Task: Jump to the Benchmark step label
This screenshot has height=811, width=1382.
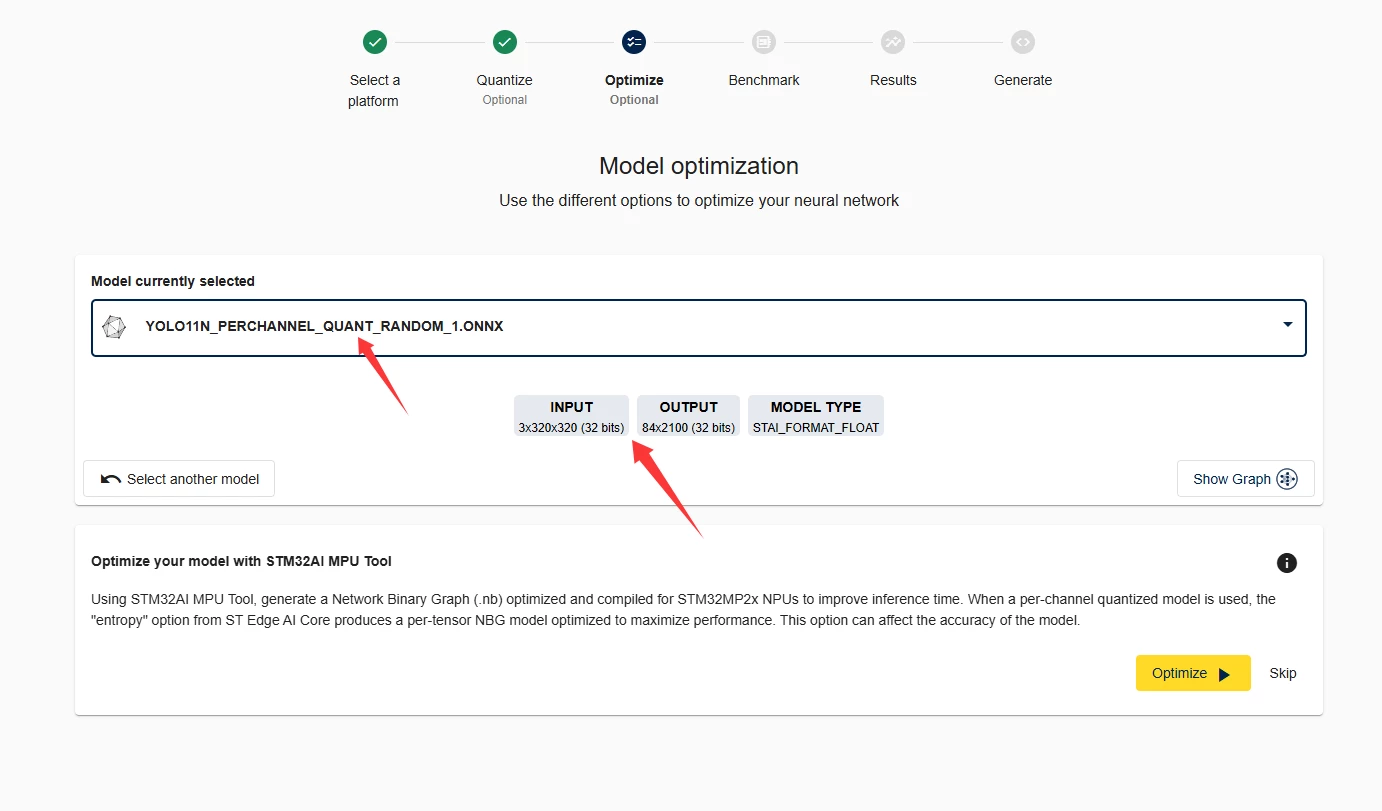Action: pyautogui.click(x=764, y=80)
